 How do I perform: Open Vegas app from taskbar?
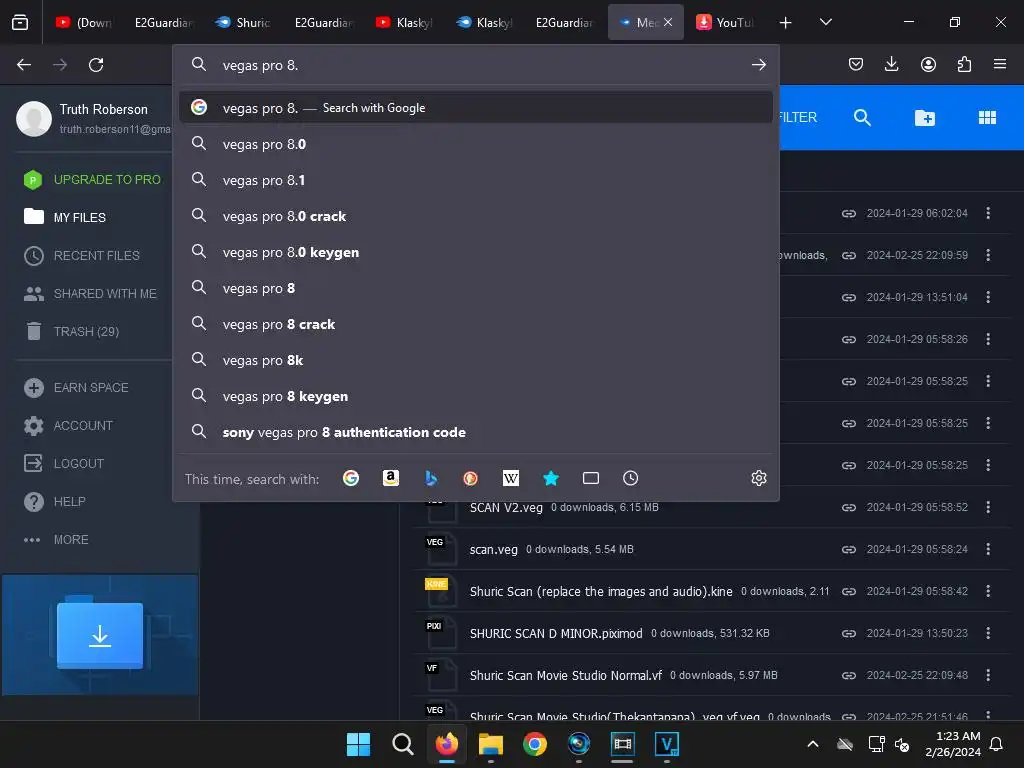click(x=667, y=744)
